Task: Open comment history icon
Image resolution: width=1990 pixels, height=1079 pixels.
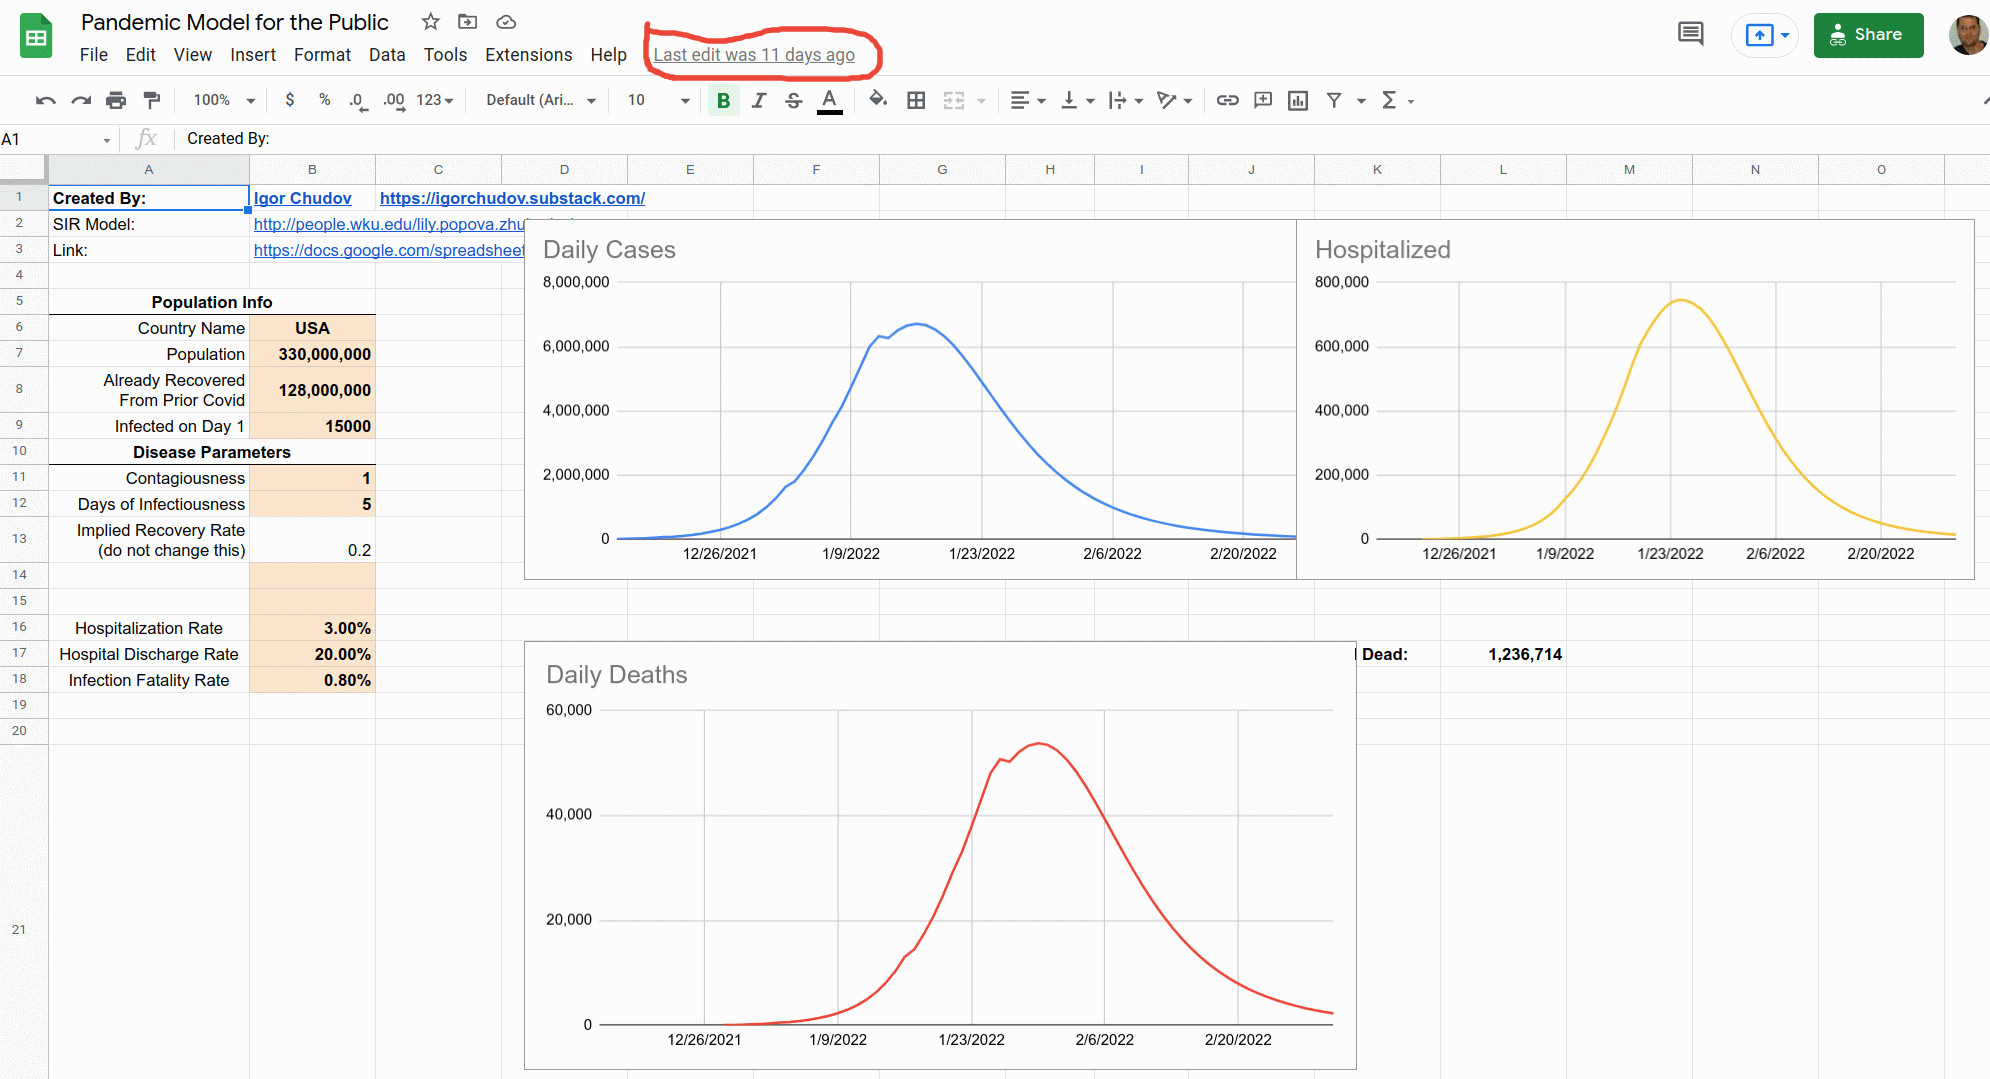Action: pos(1690,34)
